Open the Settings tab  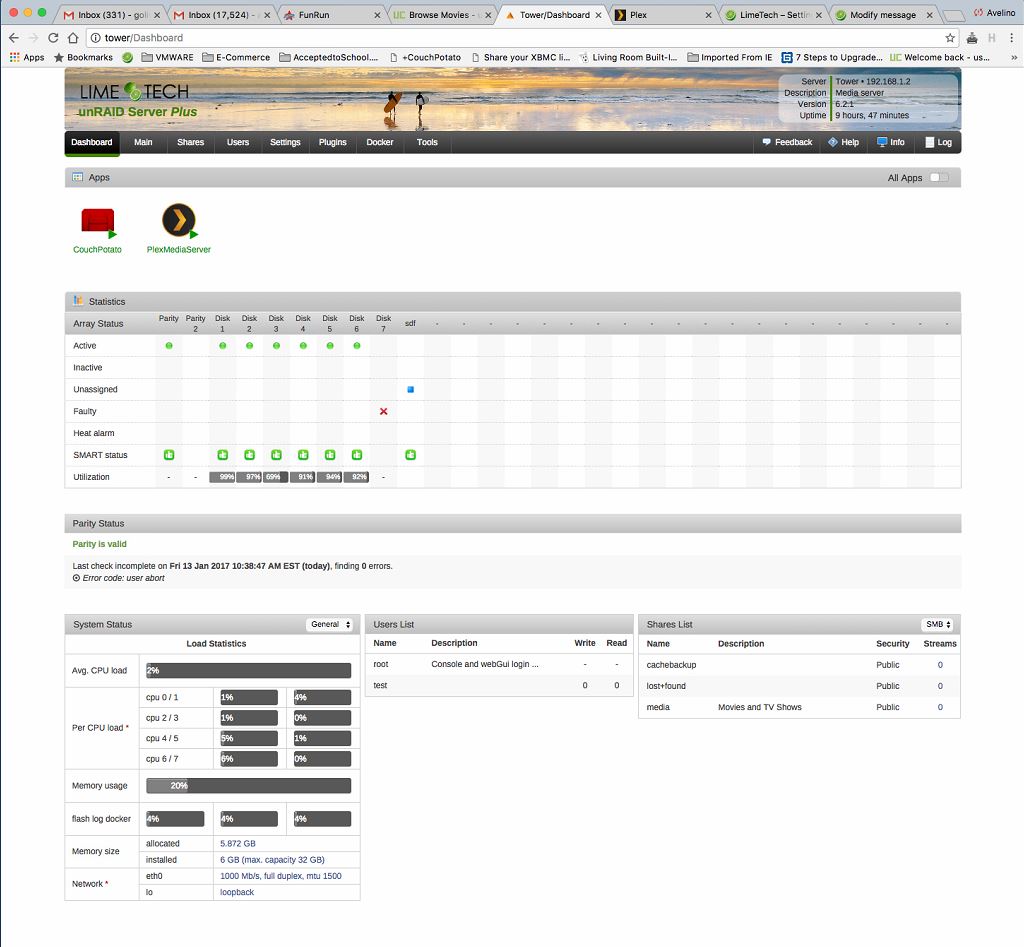coord(285,142)
